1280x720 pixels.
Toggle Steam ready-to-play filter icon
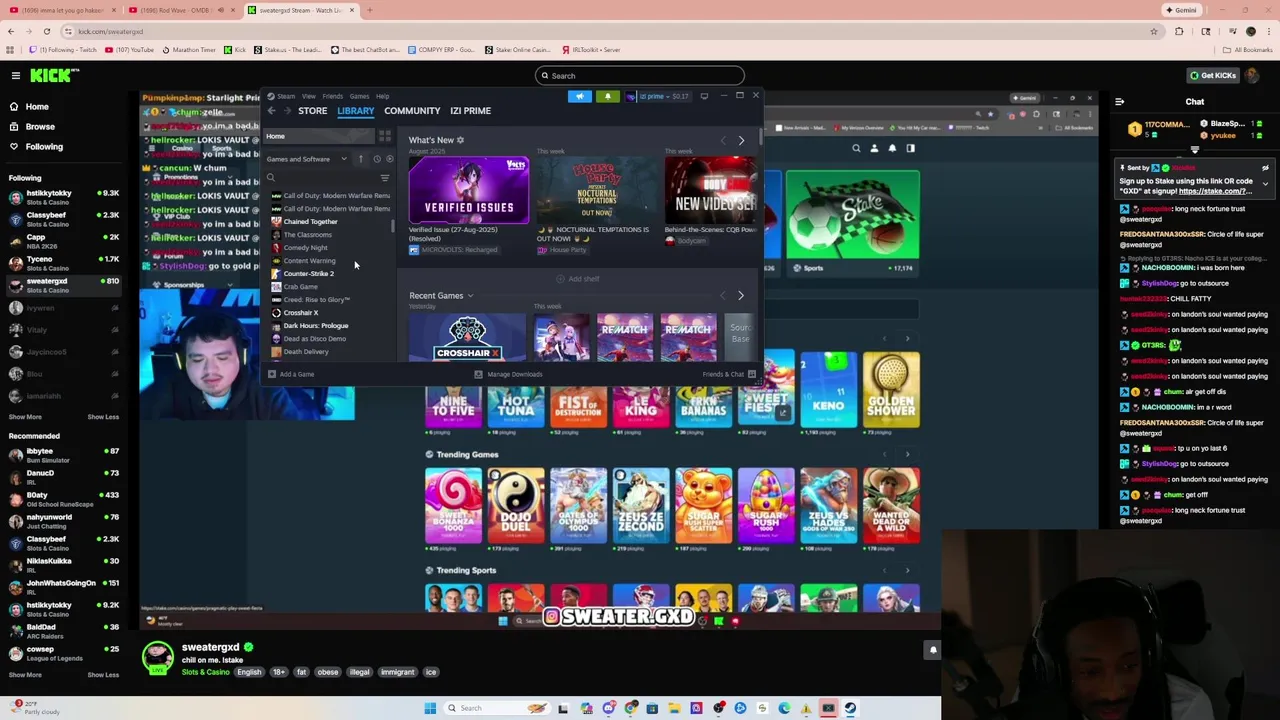(389, 159)
